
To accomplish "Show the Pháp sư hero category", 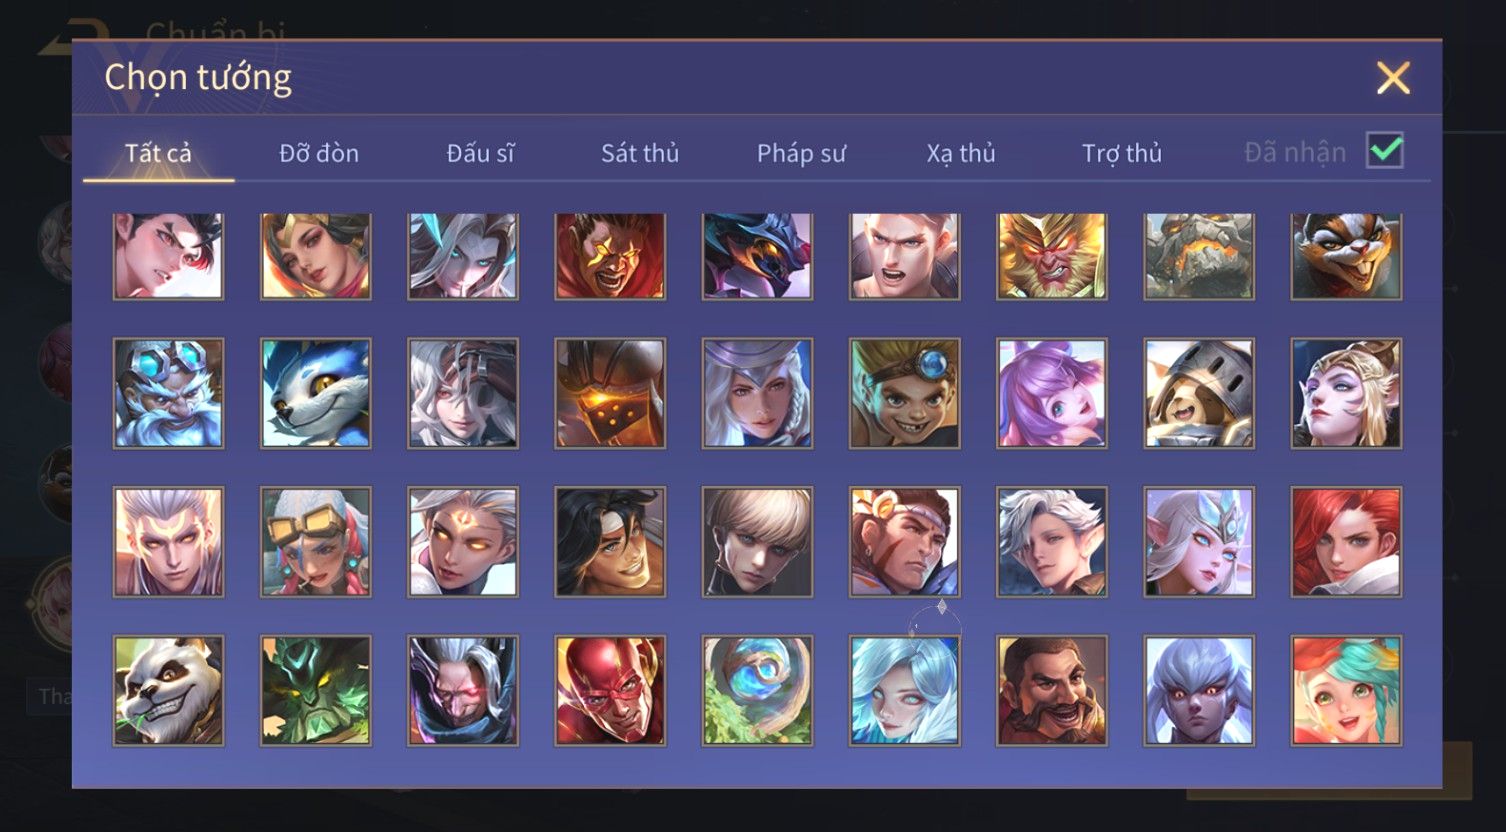I will tap(801, 153).
